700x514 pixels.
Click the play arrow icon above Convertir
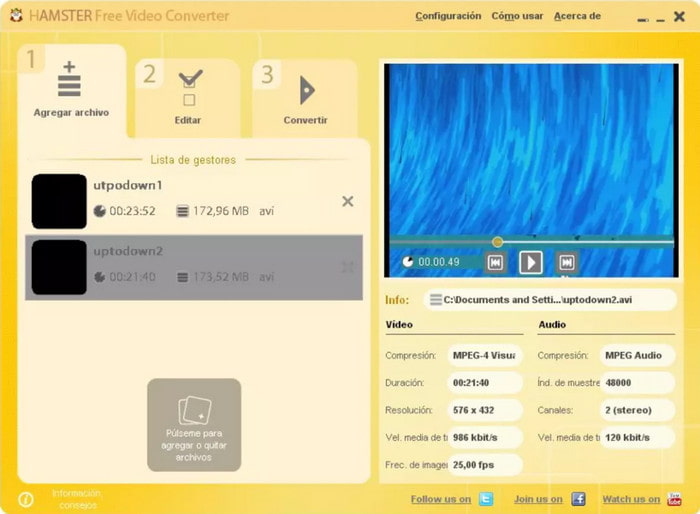[x=307, y=90]
